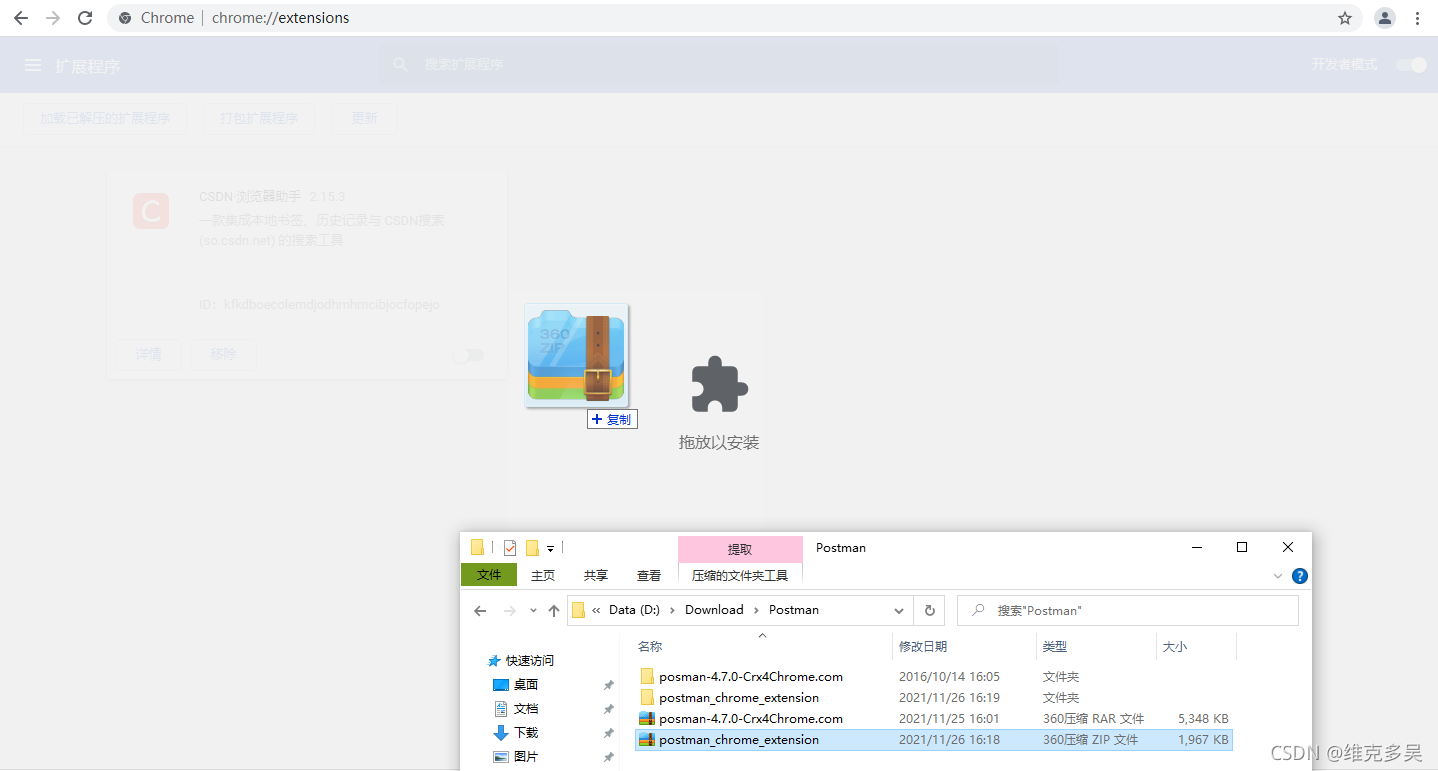Click the New folder icon in Explorer's title bar
This screenshot has height=771, width=1438.
532,547
